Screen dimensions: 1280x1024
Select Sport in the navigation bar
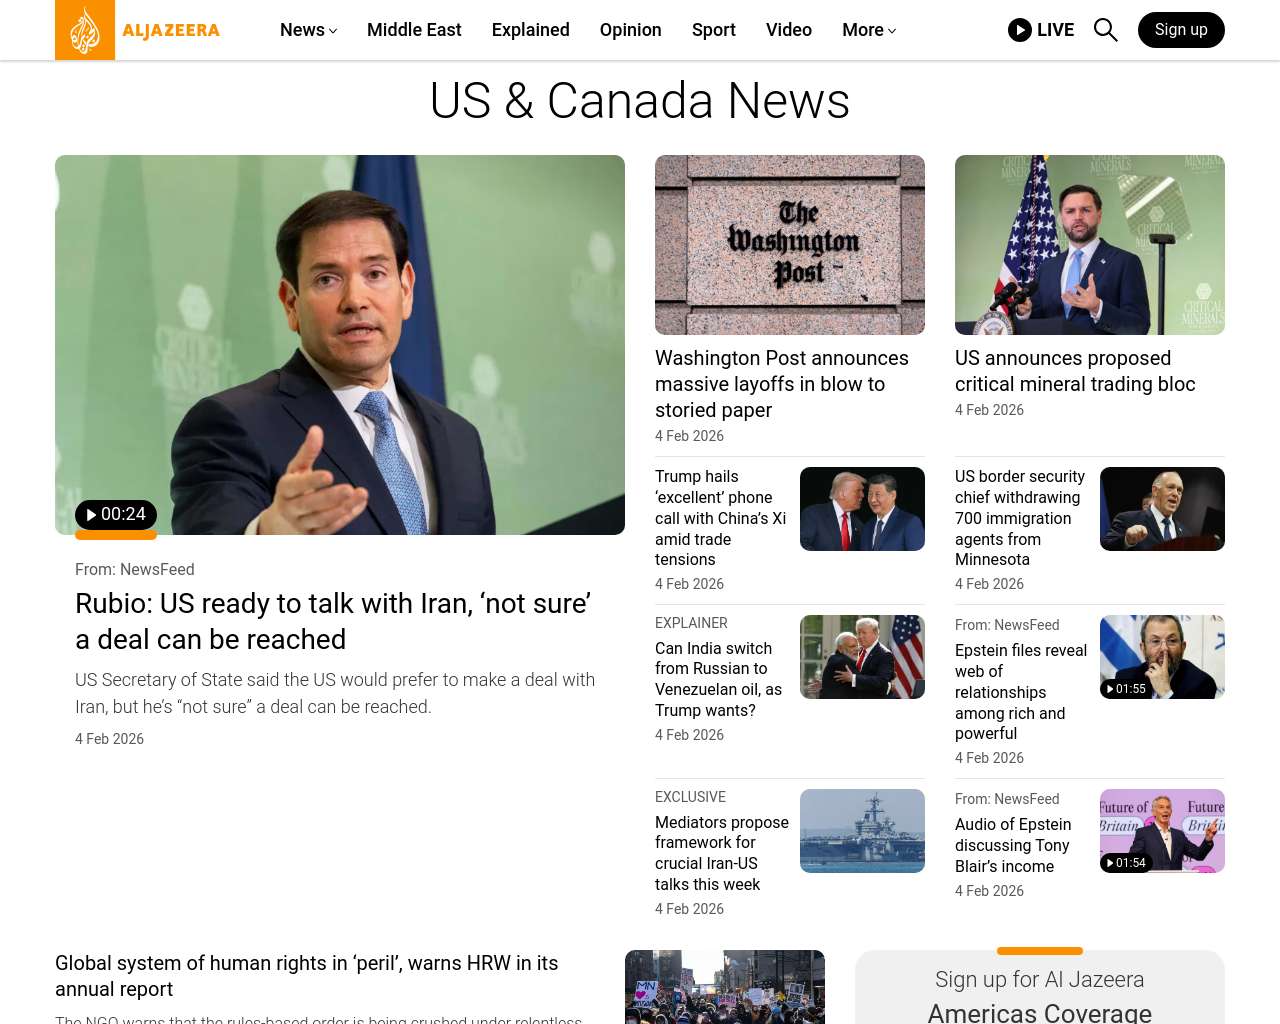pos(713,30)
